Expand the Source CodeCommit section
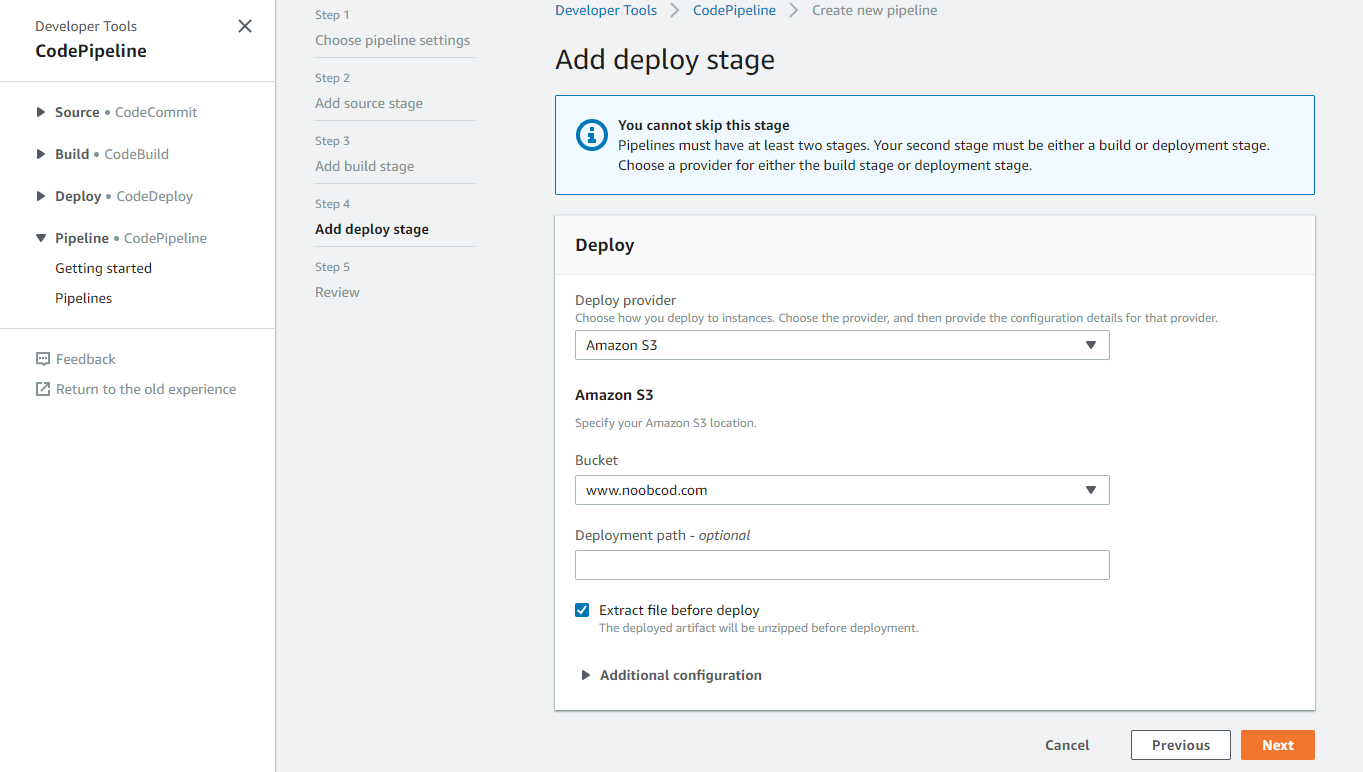The height and width of the screenshot is (772, 1363). (x=41, y=112)
